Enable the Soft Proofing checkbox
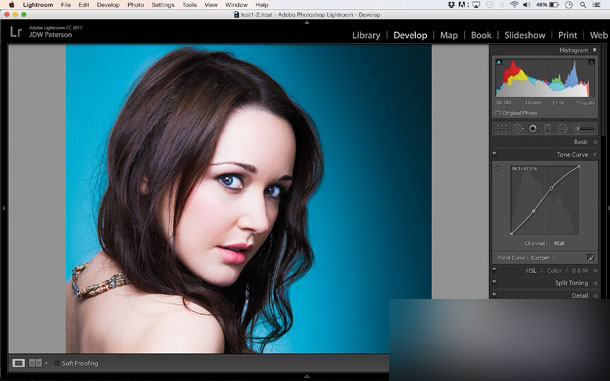This screenshot has height=381, width=610. 57,363
